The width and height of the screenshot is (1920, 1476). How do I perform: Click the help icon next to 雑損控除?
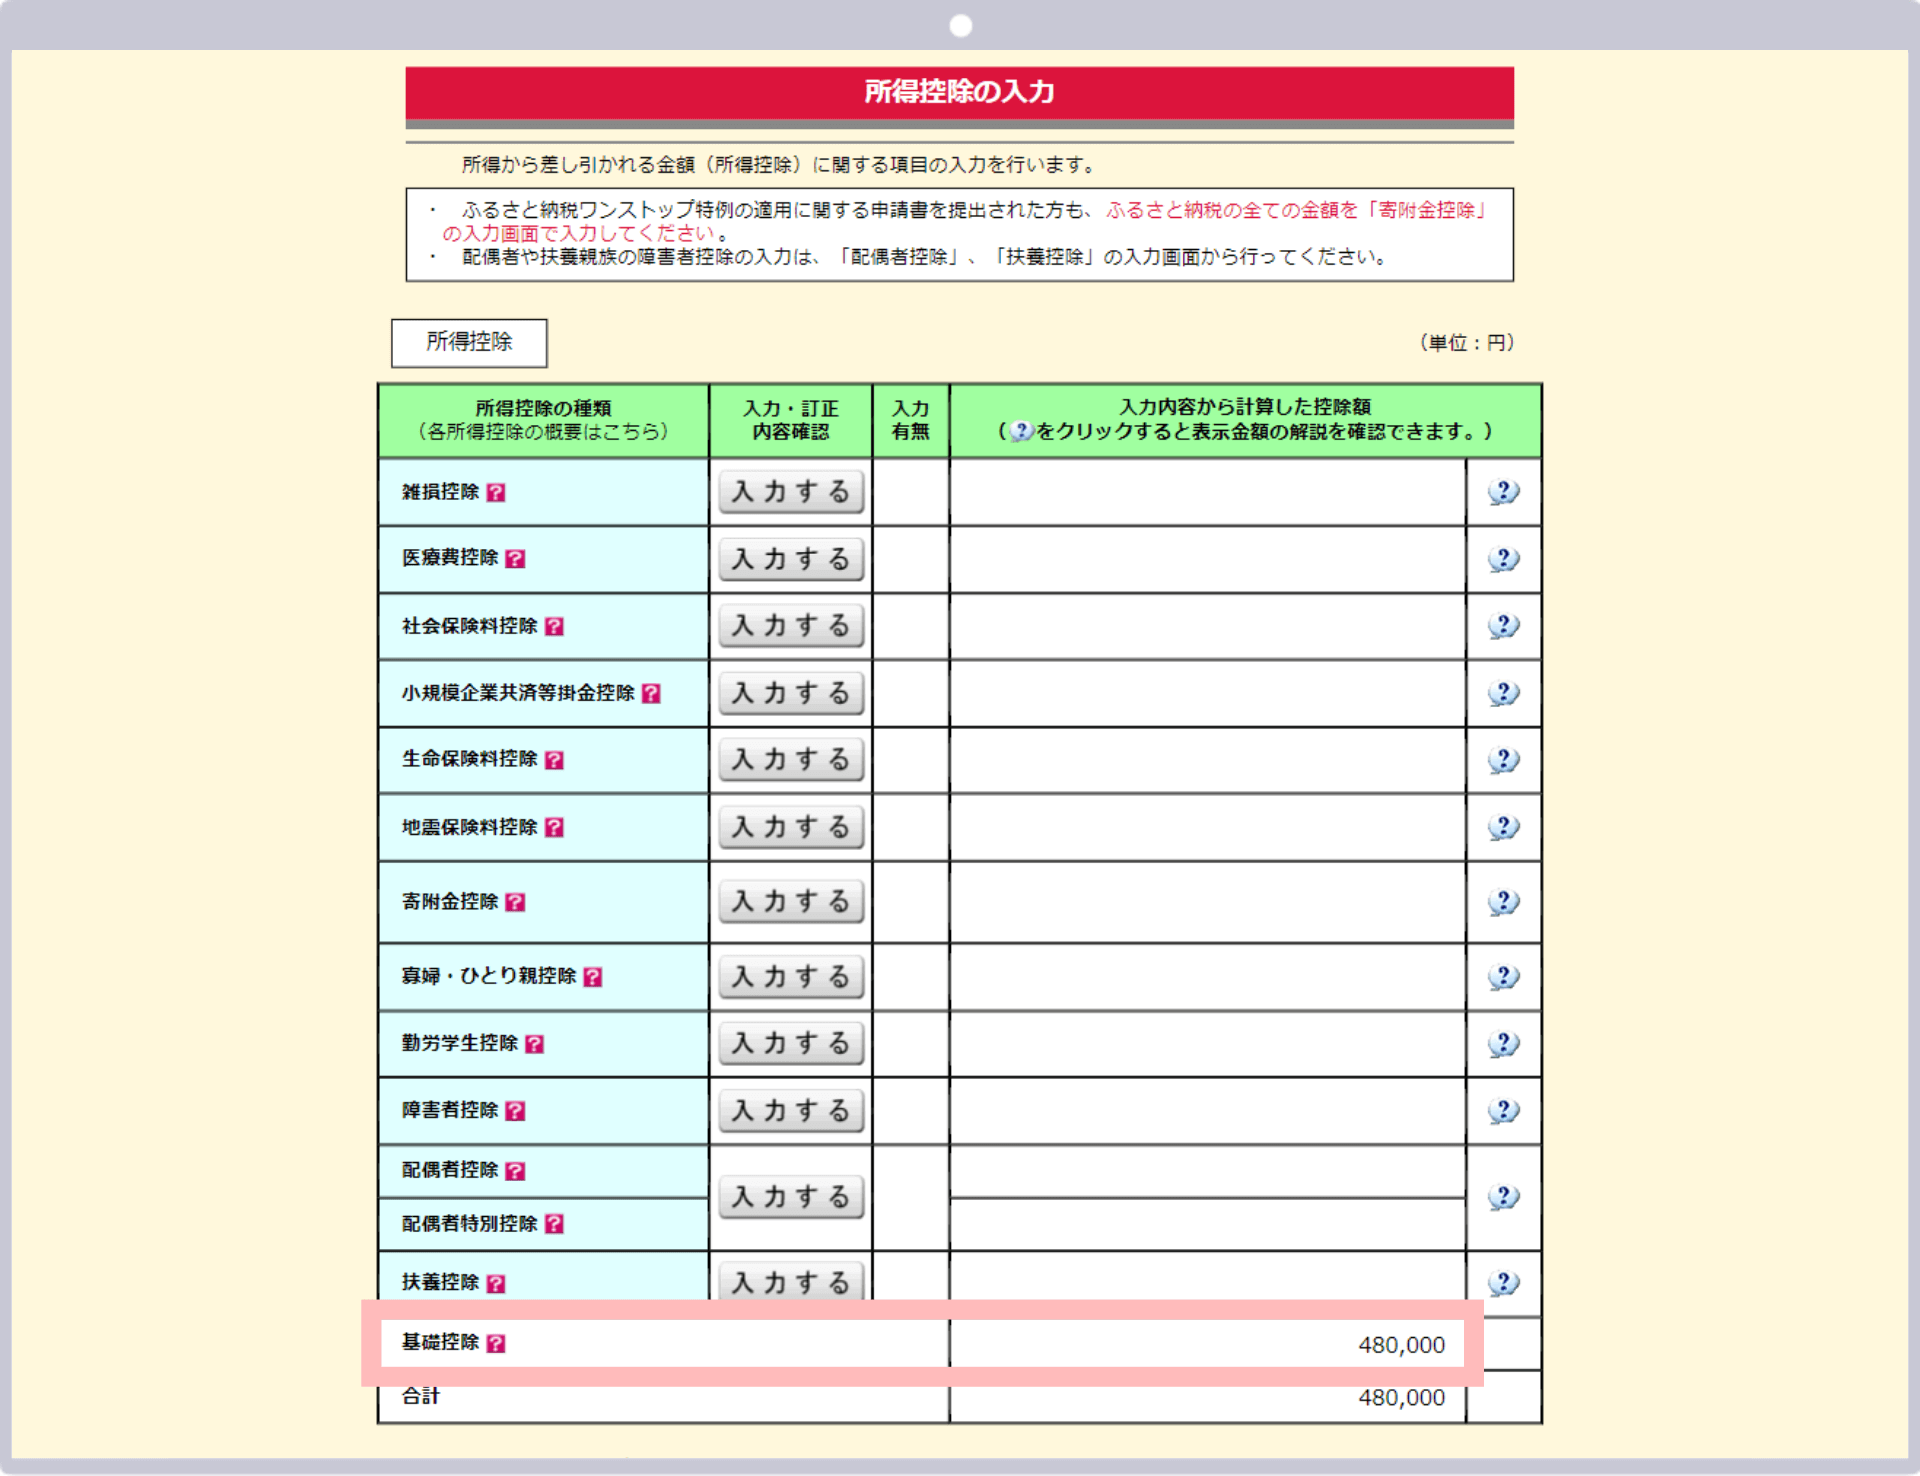[x=496, y=492]
